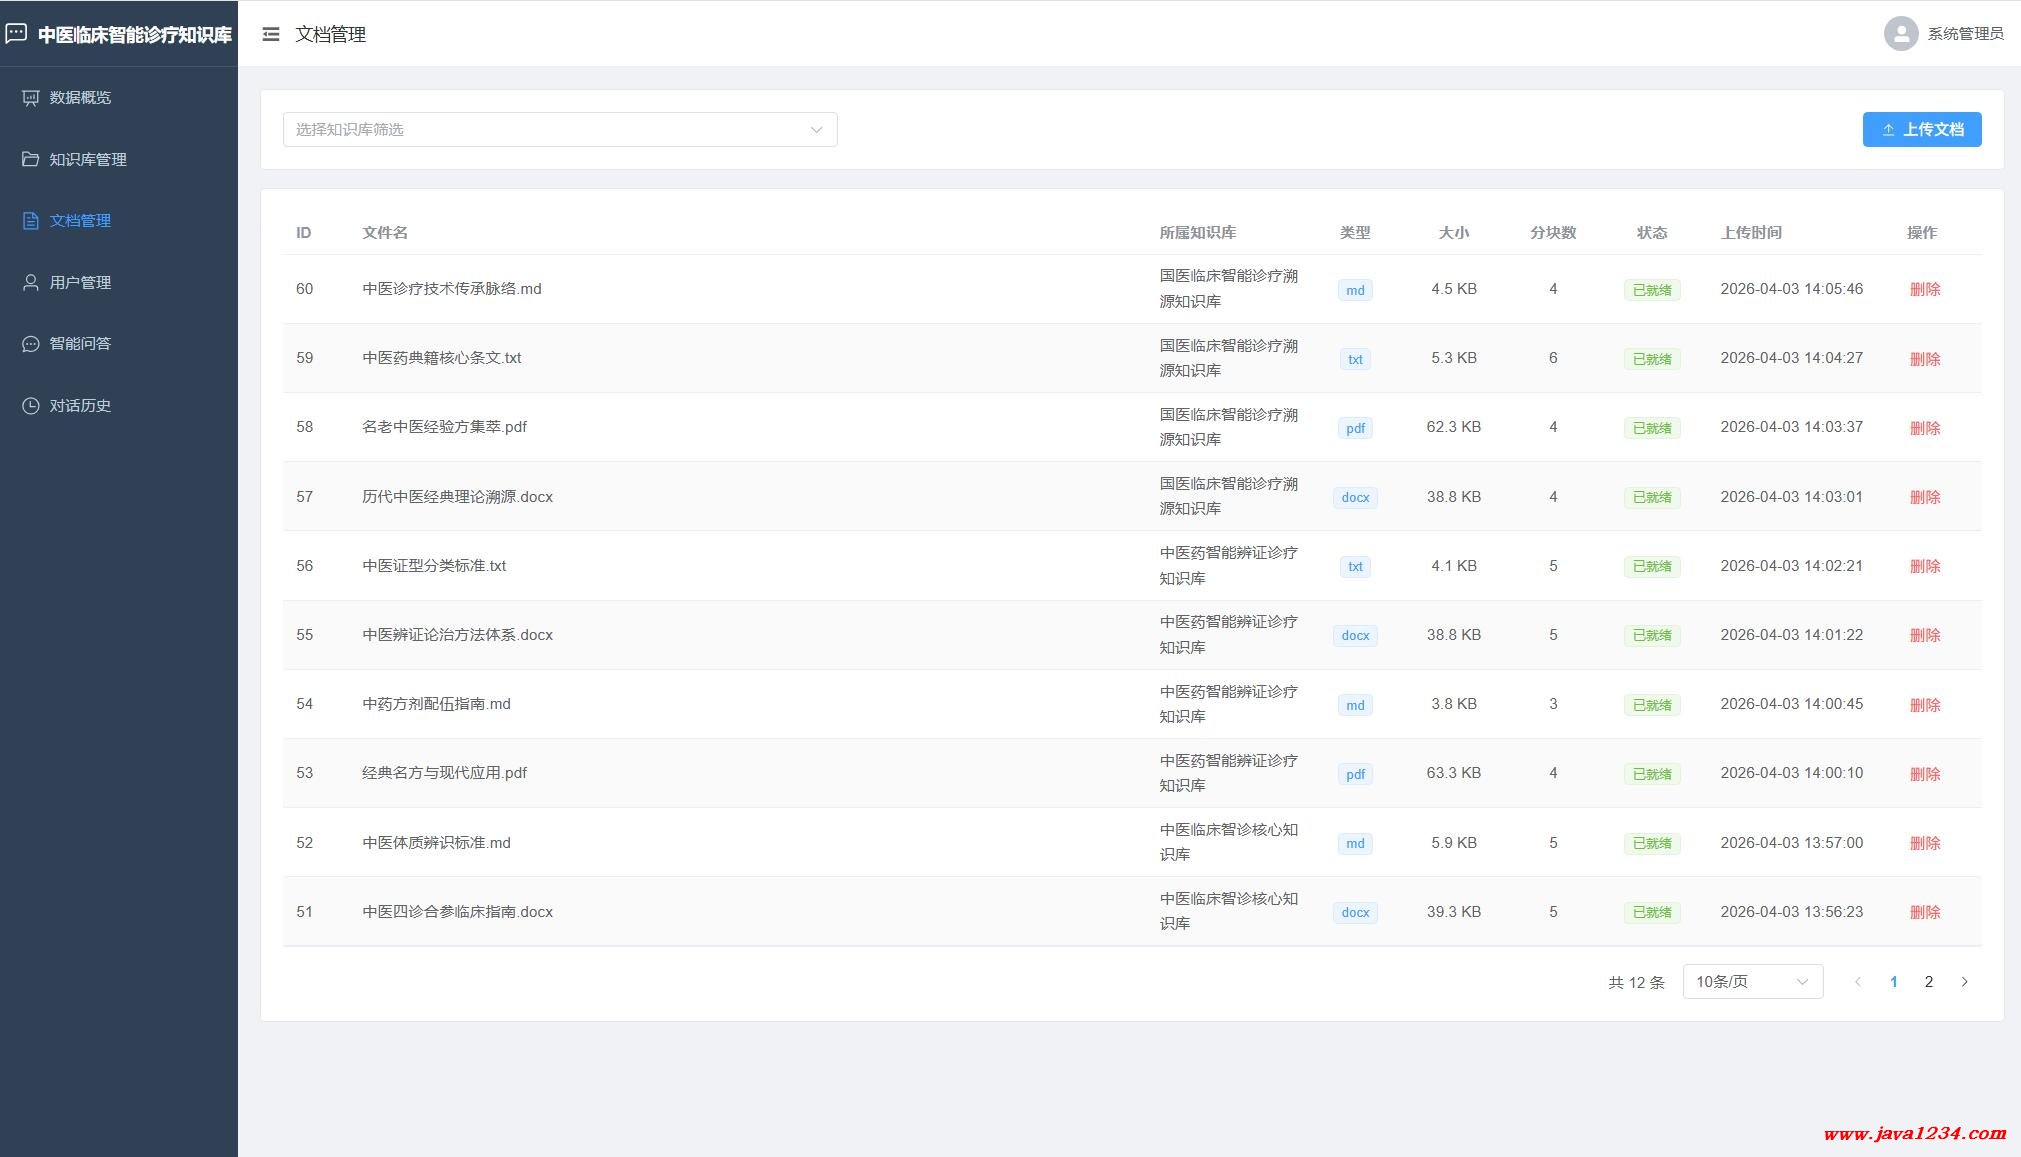
Task: Click the 用户管理 person icon
Action: pyautogui.click(x=31, y=282)
